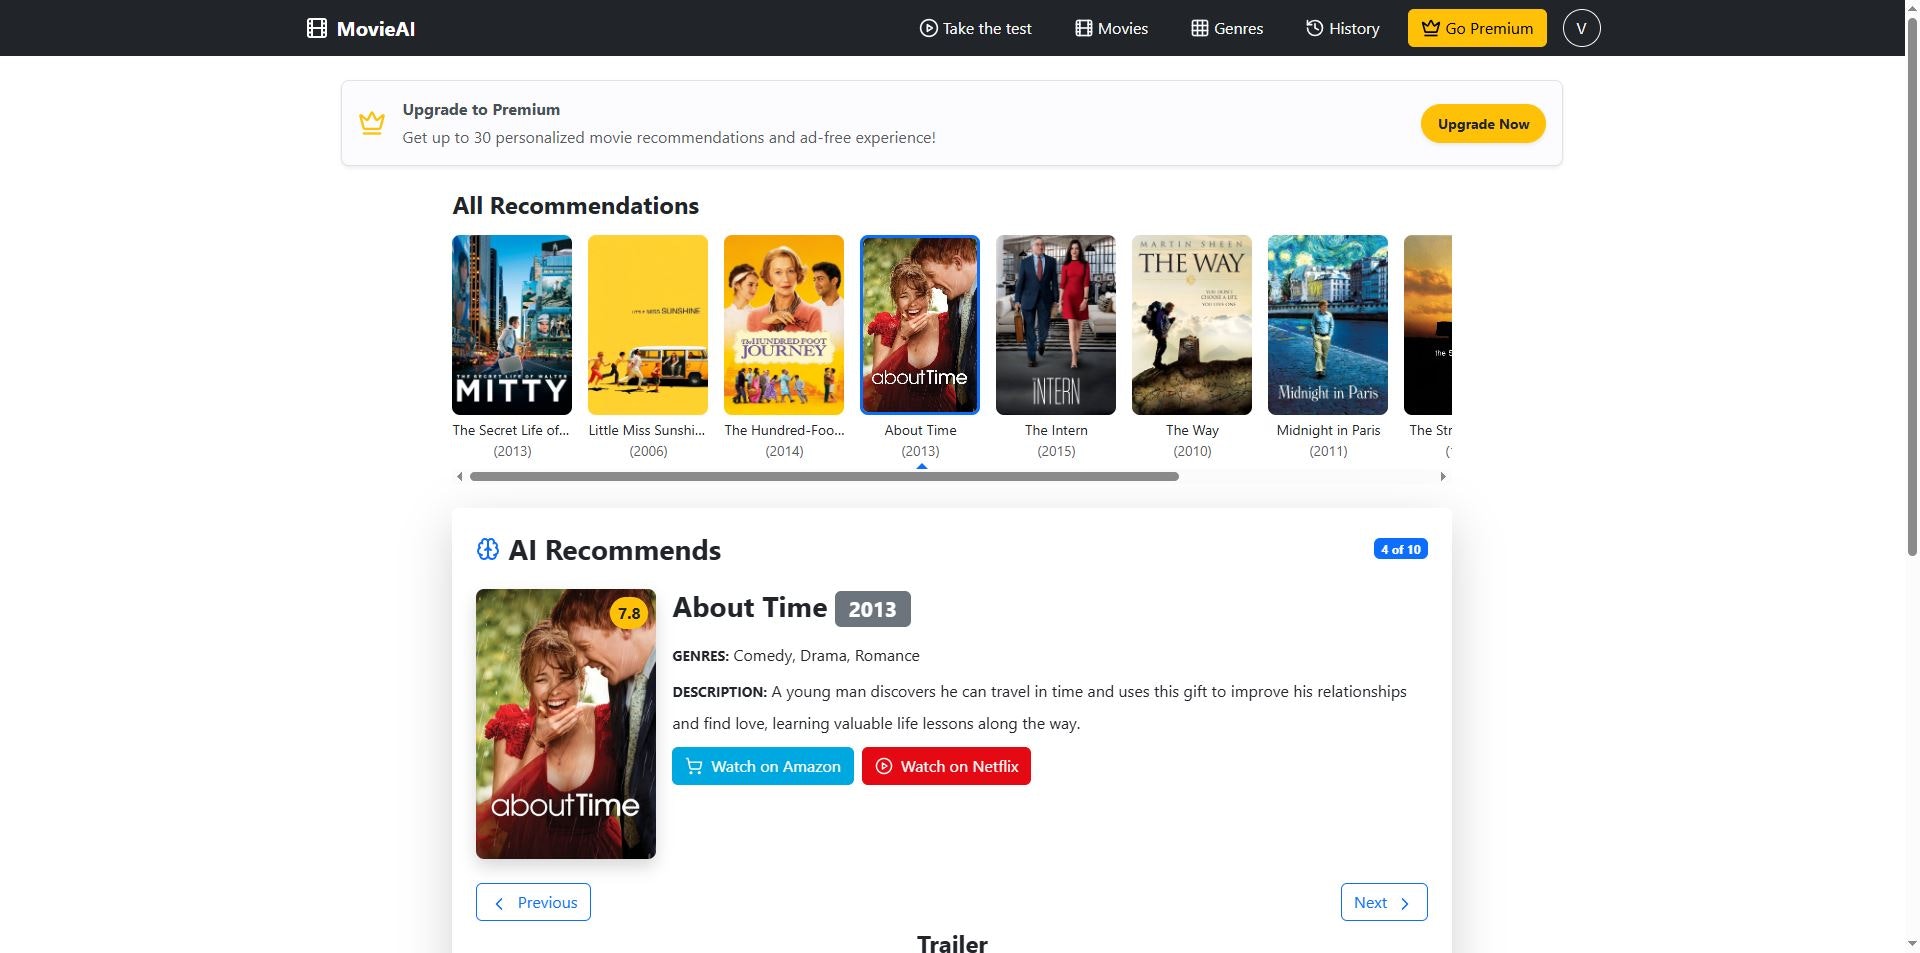The image size is (1920, 953).
Task: Open the Take the test menu item
Action: click(975, 28)
